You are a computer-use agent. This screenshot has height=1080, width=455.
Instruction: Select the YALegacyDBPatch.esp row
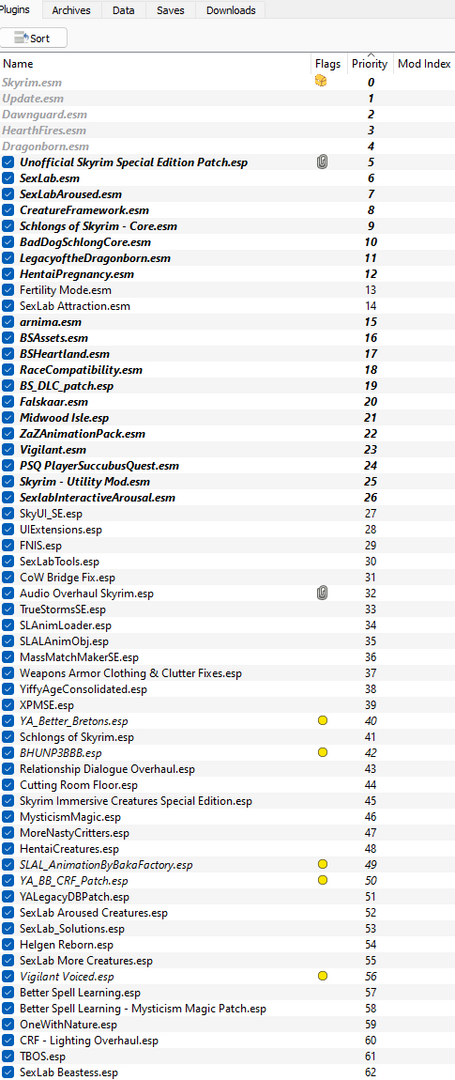[227, 896]
